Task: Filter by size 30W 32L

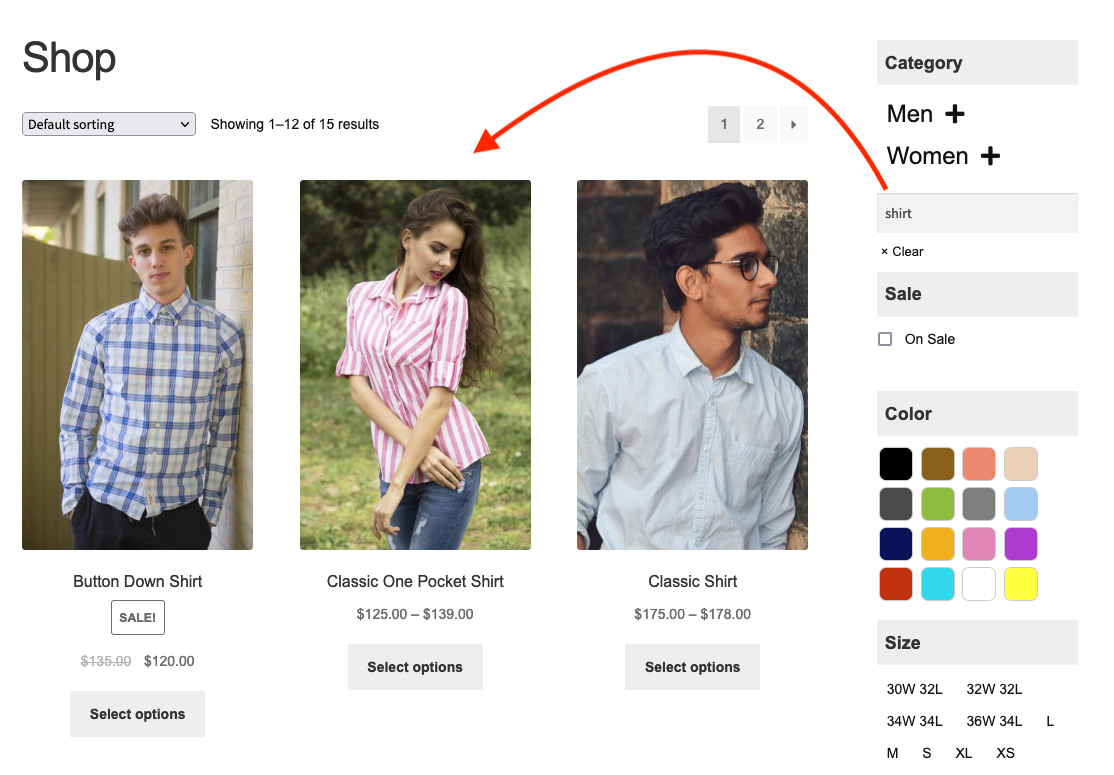Action: click(914, 689)
